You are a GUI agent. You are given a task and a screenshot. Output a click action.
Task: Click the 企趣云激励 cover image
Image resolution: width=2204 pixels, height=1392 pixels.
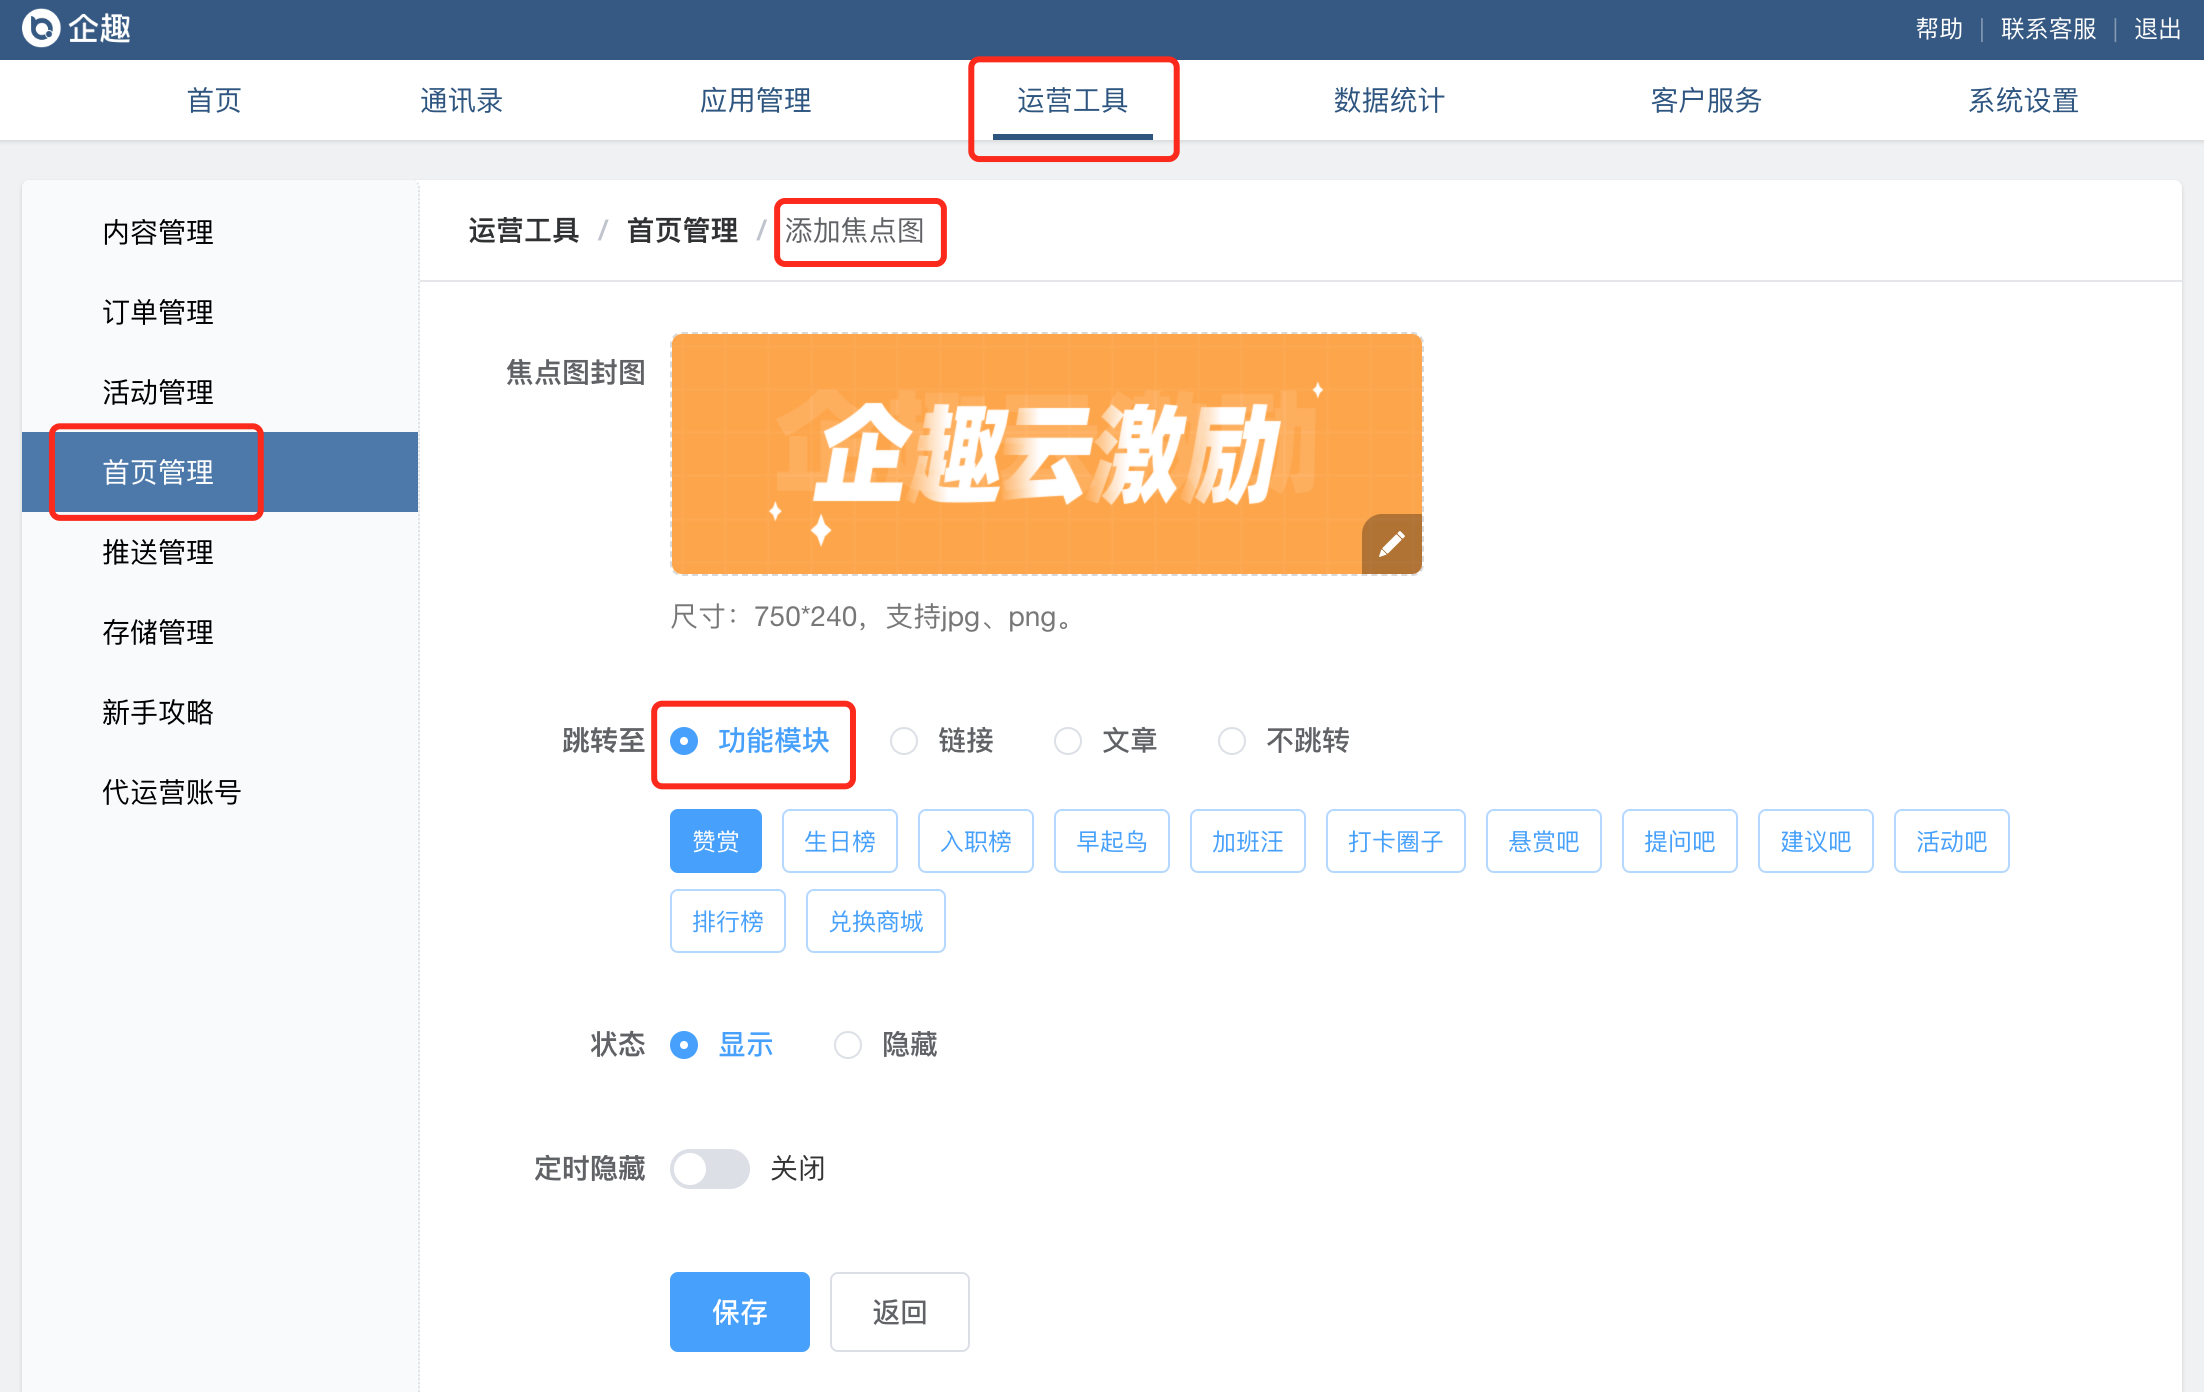pos(1046,454)
